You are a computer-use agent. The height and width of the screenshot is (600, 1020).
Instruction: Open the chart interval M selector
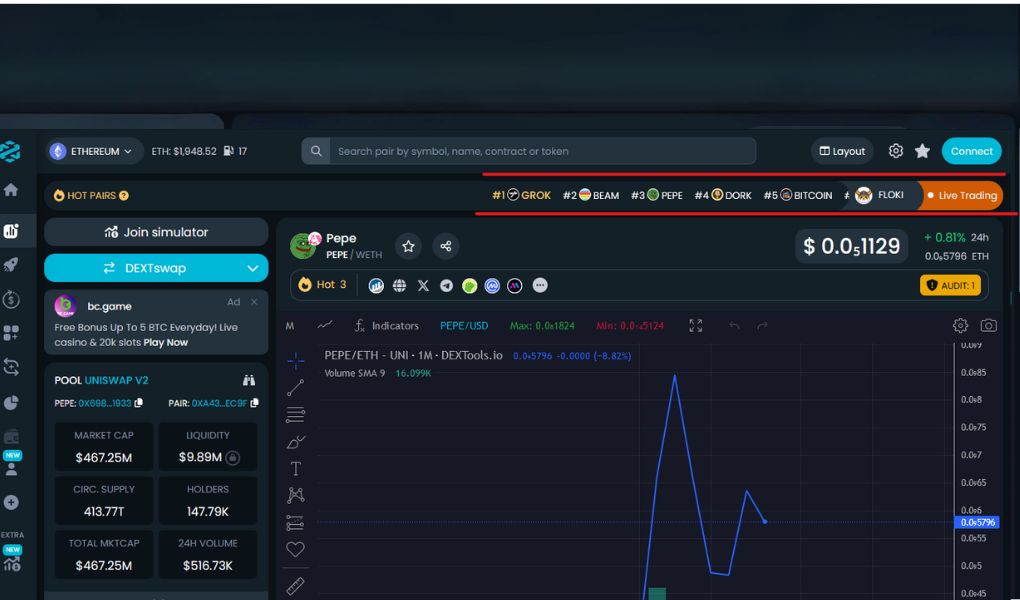(290, 325)
